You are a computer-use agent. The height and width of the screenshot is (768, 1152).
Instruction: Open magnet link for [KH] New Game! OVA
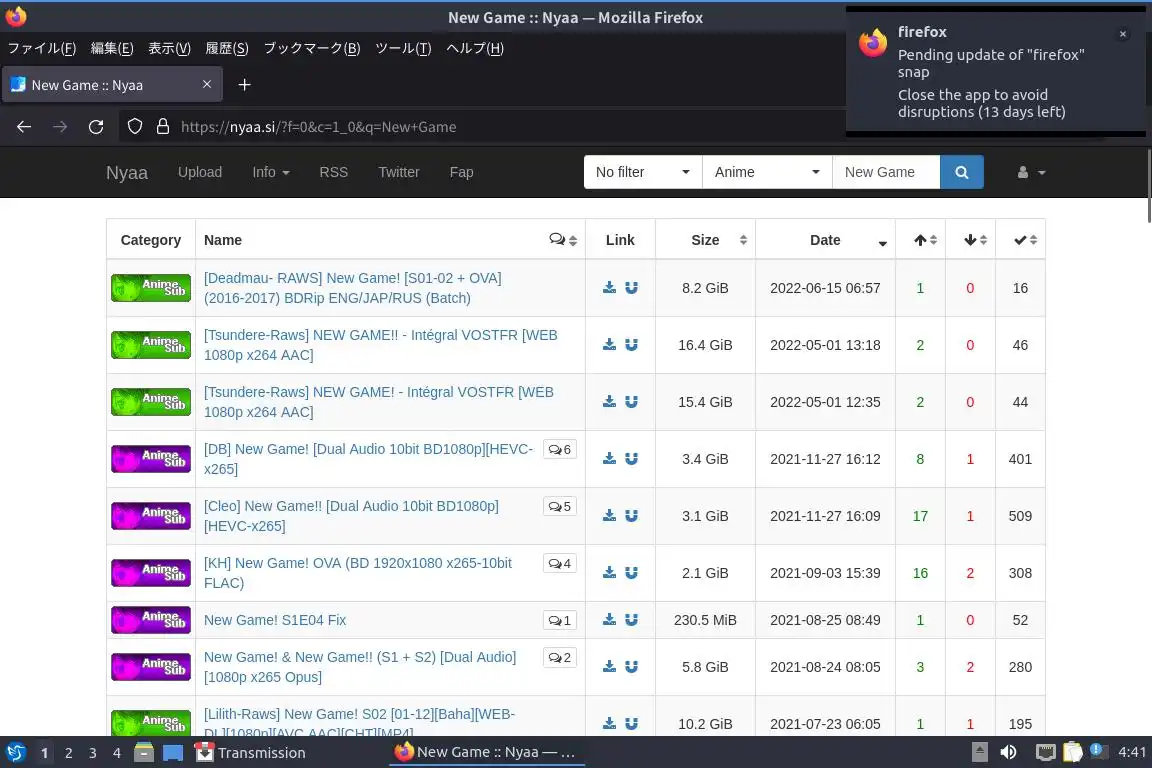pos(631,573)
